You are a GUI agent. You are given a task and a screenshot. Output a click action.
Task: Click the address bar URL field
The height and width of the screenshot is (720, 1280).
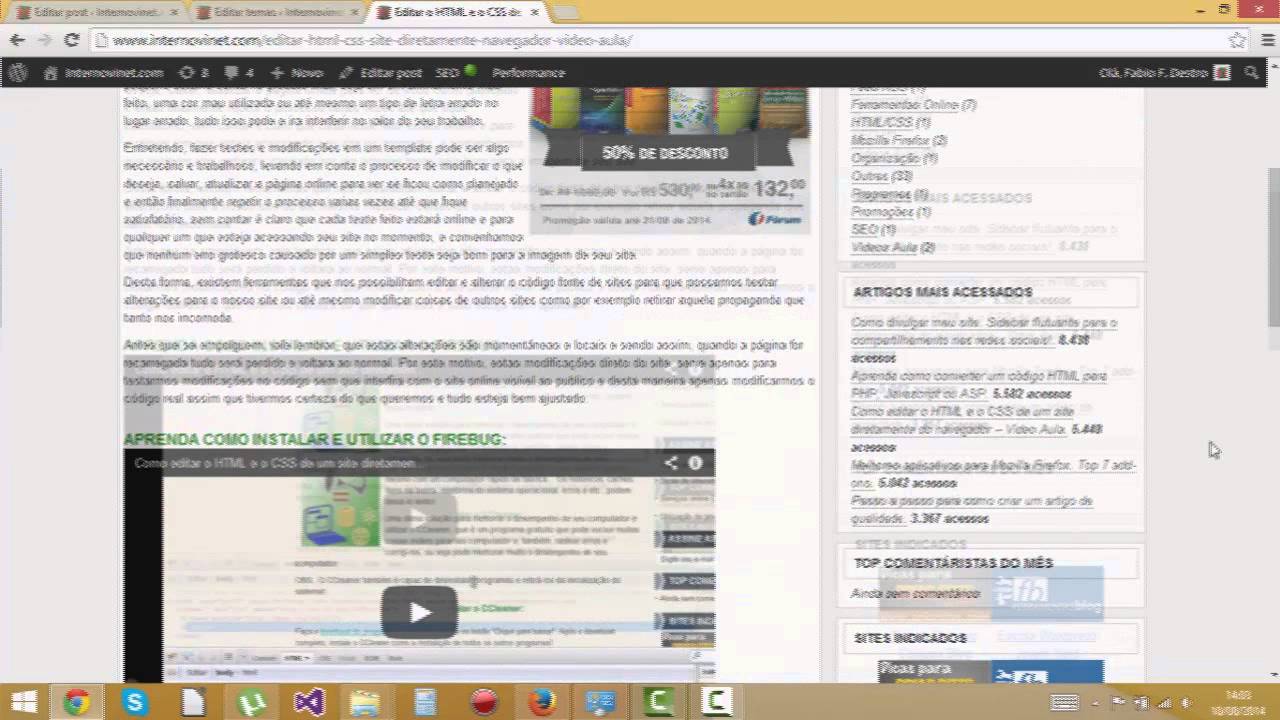660,40
